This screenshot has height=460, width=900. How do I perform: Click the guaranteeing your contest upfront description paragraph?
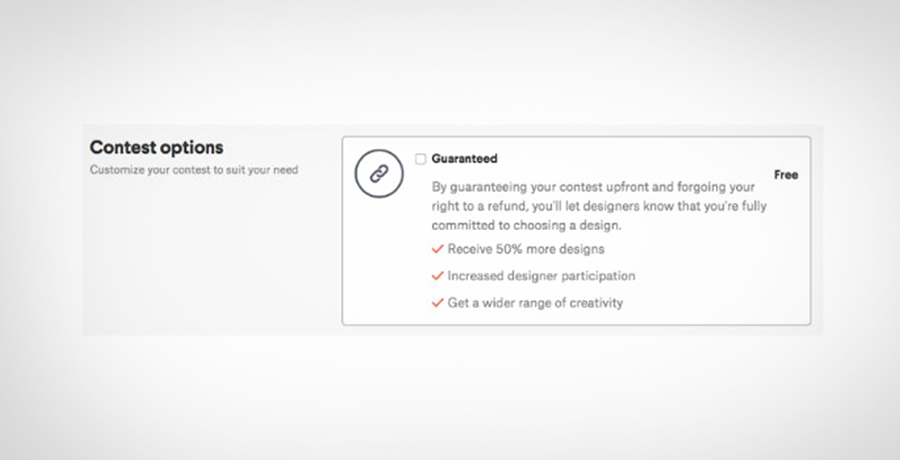pyautogui.click(x=599, y=206)
